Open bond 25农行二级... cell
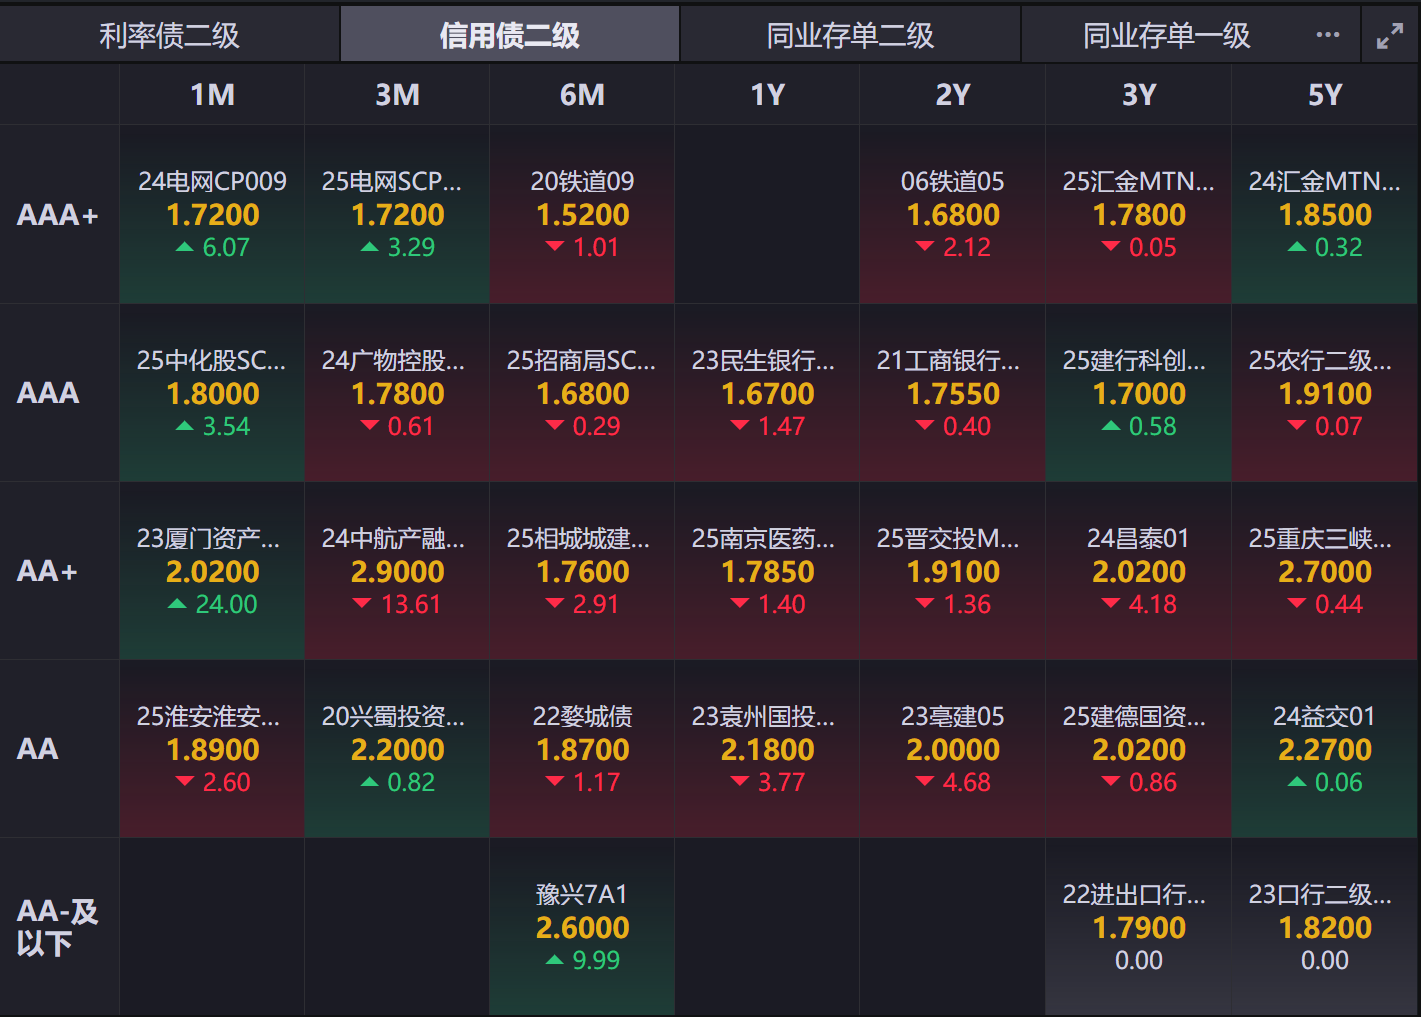This screenshot has height=1017, width=1421. coord(1325,393)
